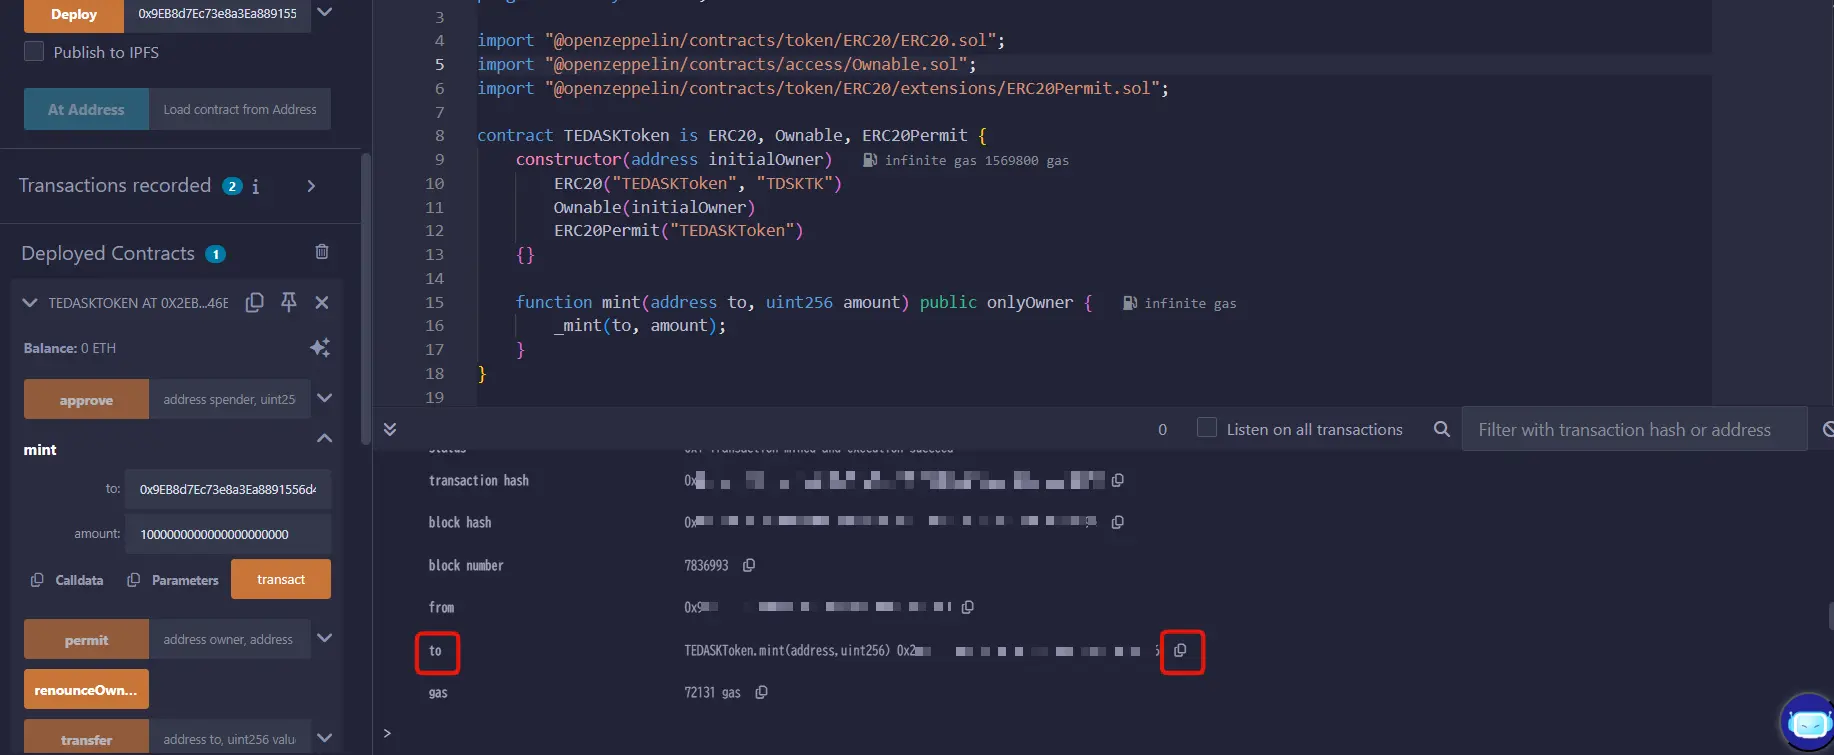Click constructor gas estimate icon on line 9

click(x=870, y=160)
